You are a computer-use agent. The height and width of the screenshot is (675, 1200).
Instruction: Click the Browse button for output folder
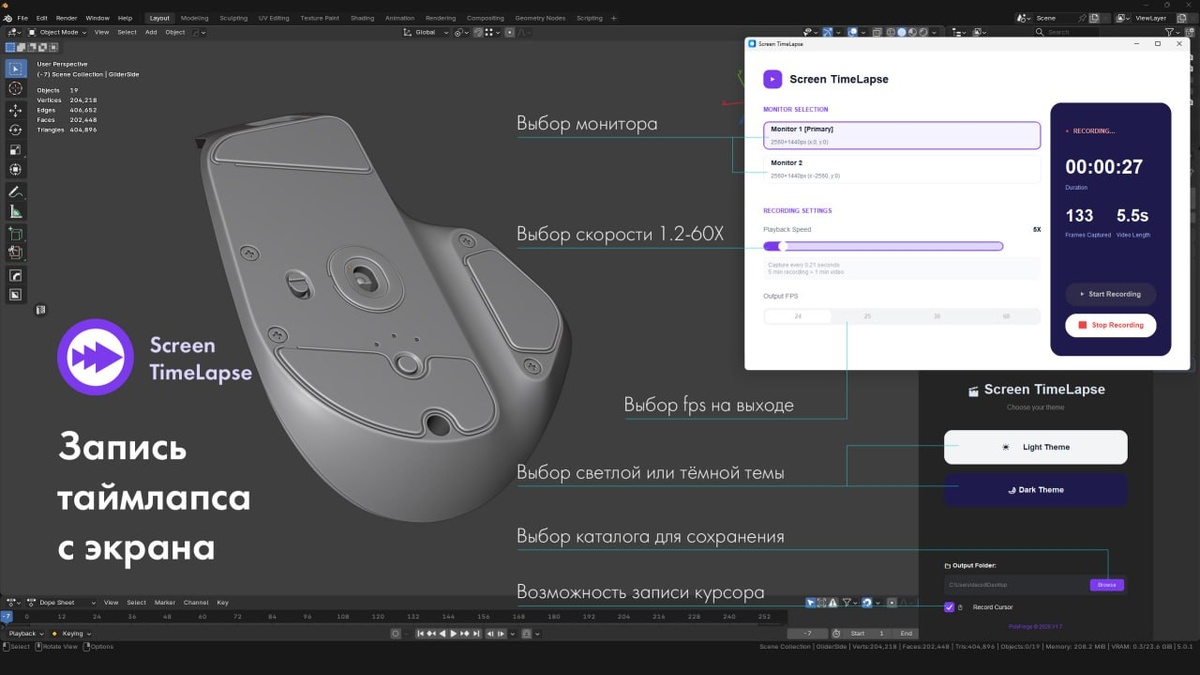click(1107, 585)
